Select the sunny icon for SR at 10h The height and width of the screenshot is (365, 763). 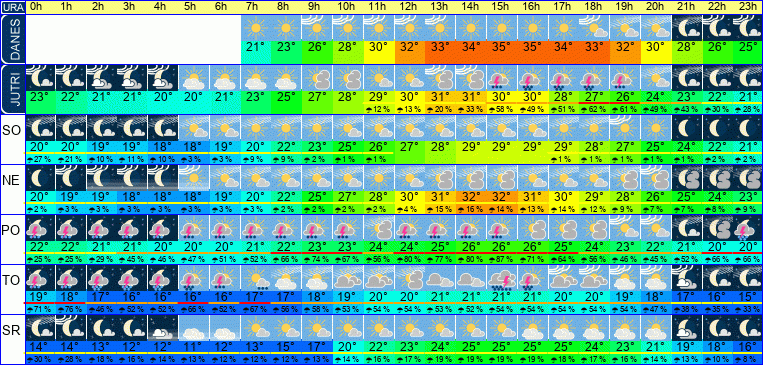coord(347,328)
